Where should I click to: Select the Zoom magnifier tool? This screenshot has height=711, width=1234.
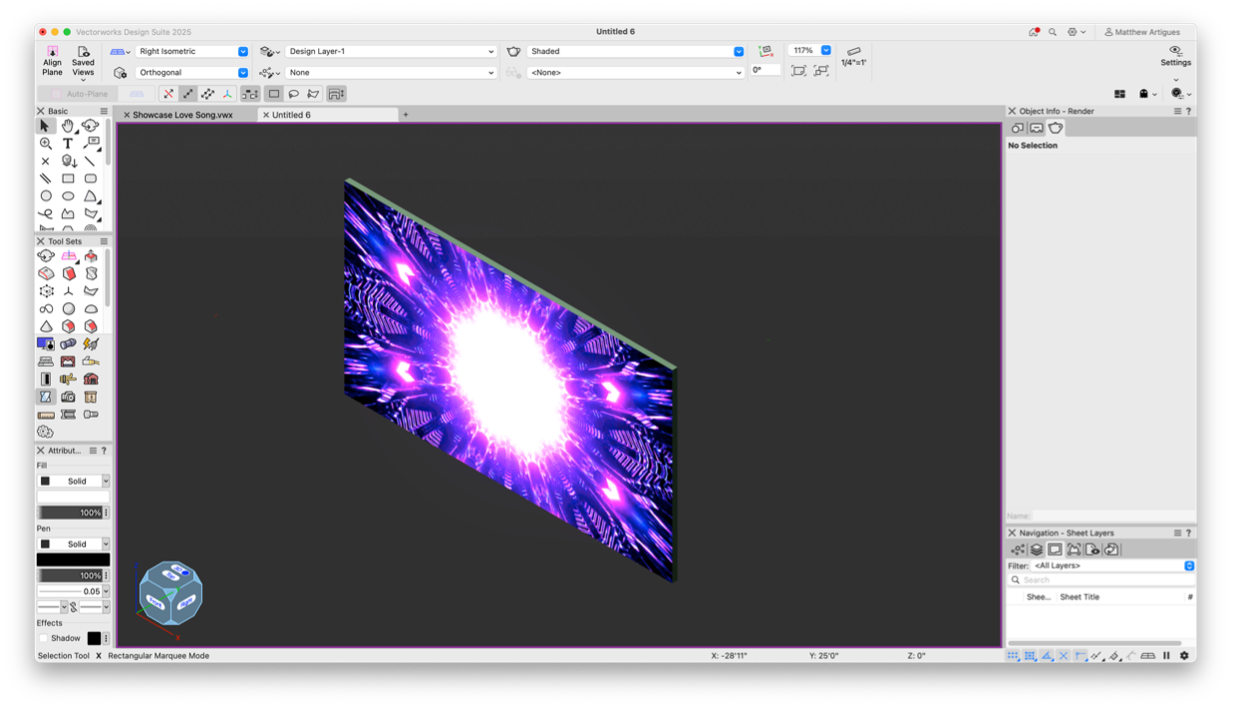tap(46, 143)
